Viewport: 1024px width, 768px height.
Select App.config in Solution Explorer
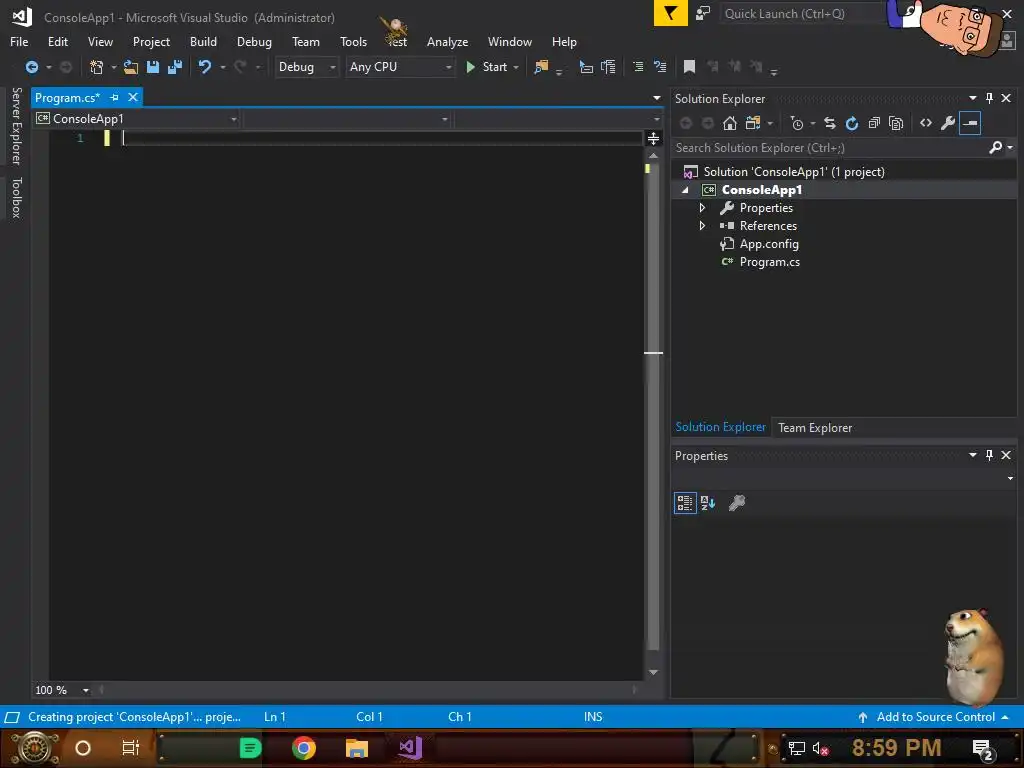click(x=769, y=244)
